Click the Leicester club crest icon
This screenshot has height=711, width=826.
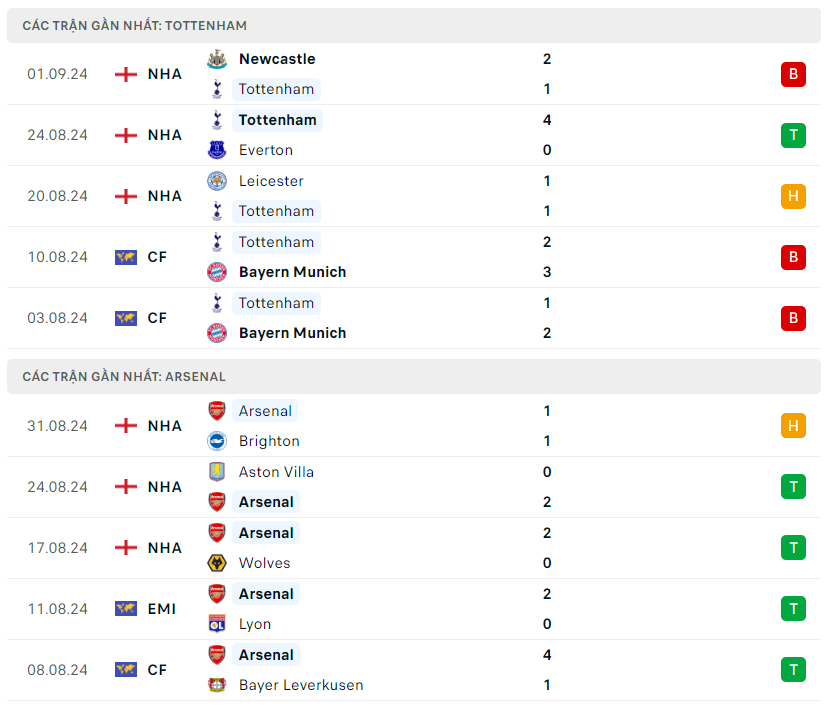(x=217, y=181)
